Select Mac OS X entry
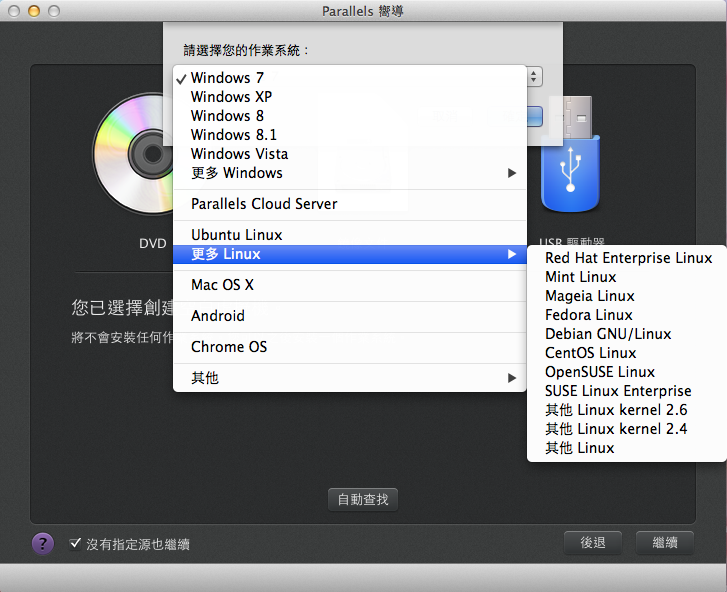This screenshot has width=727, height=592. tap(350, 285)
